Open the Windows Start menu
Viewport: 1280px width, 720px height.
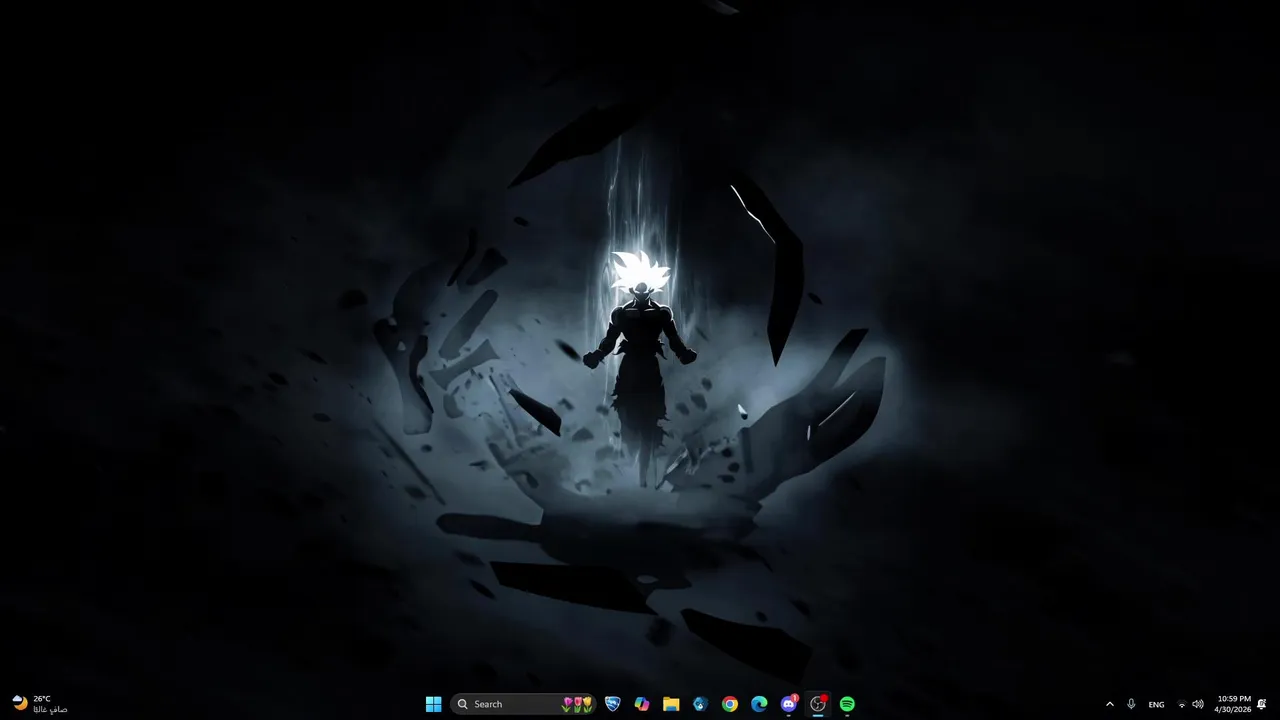tap(433, 704)
